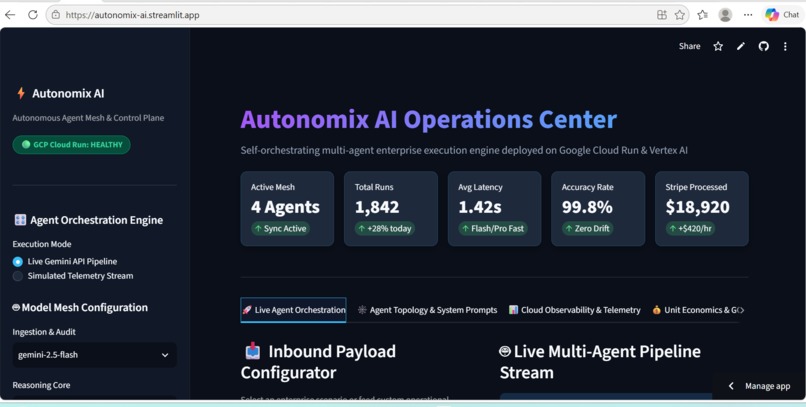
Task: Reload the page with refresh icon
Action: (33, 15)
